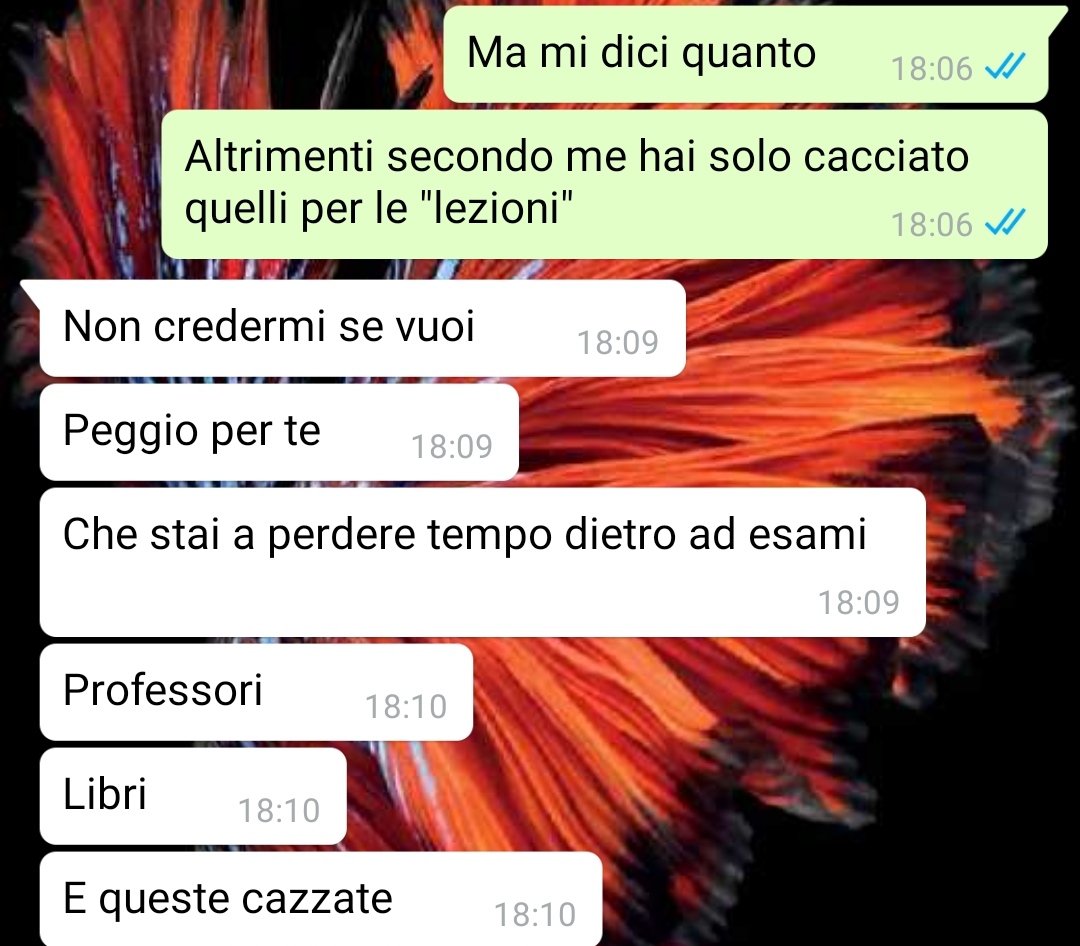
Task: Tap the 18:06 timestamp on the 'lezioni' message
Action: (x=931, y=224)
